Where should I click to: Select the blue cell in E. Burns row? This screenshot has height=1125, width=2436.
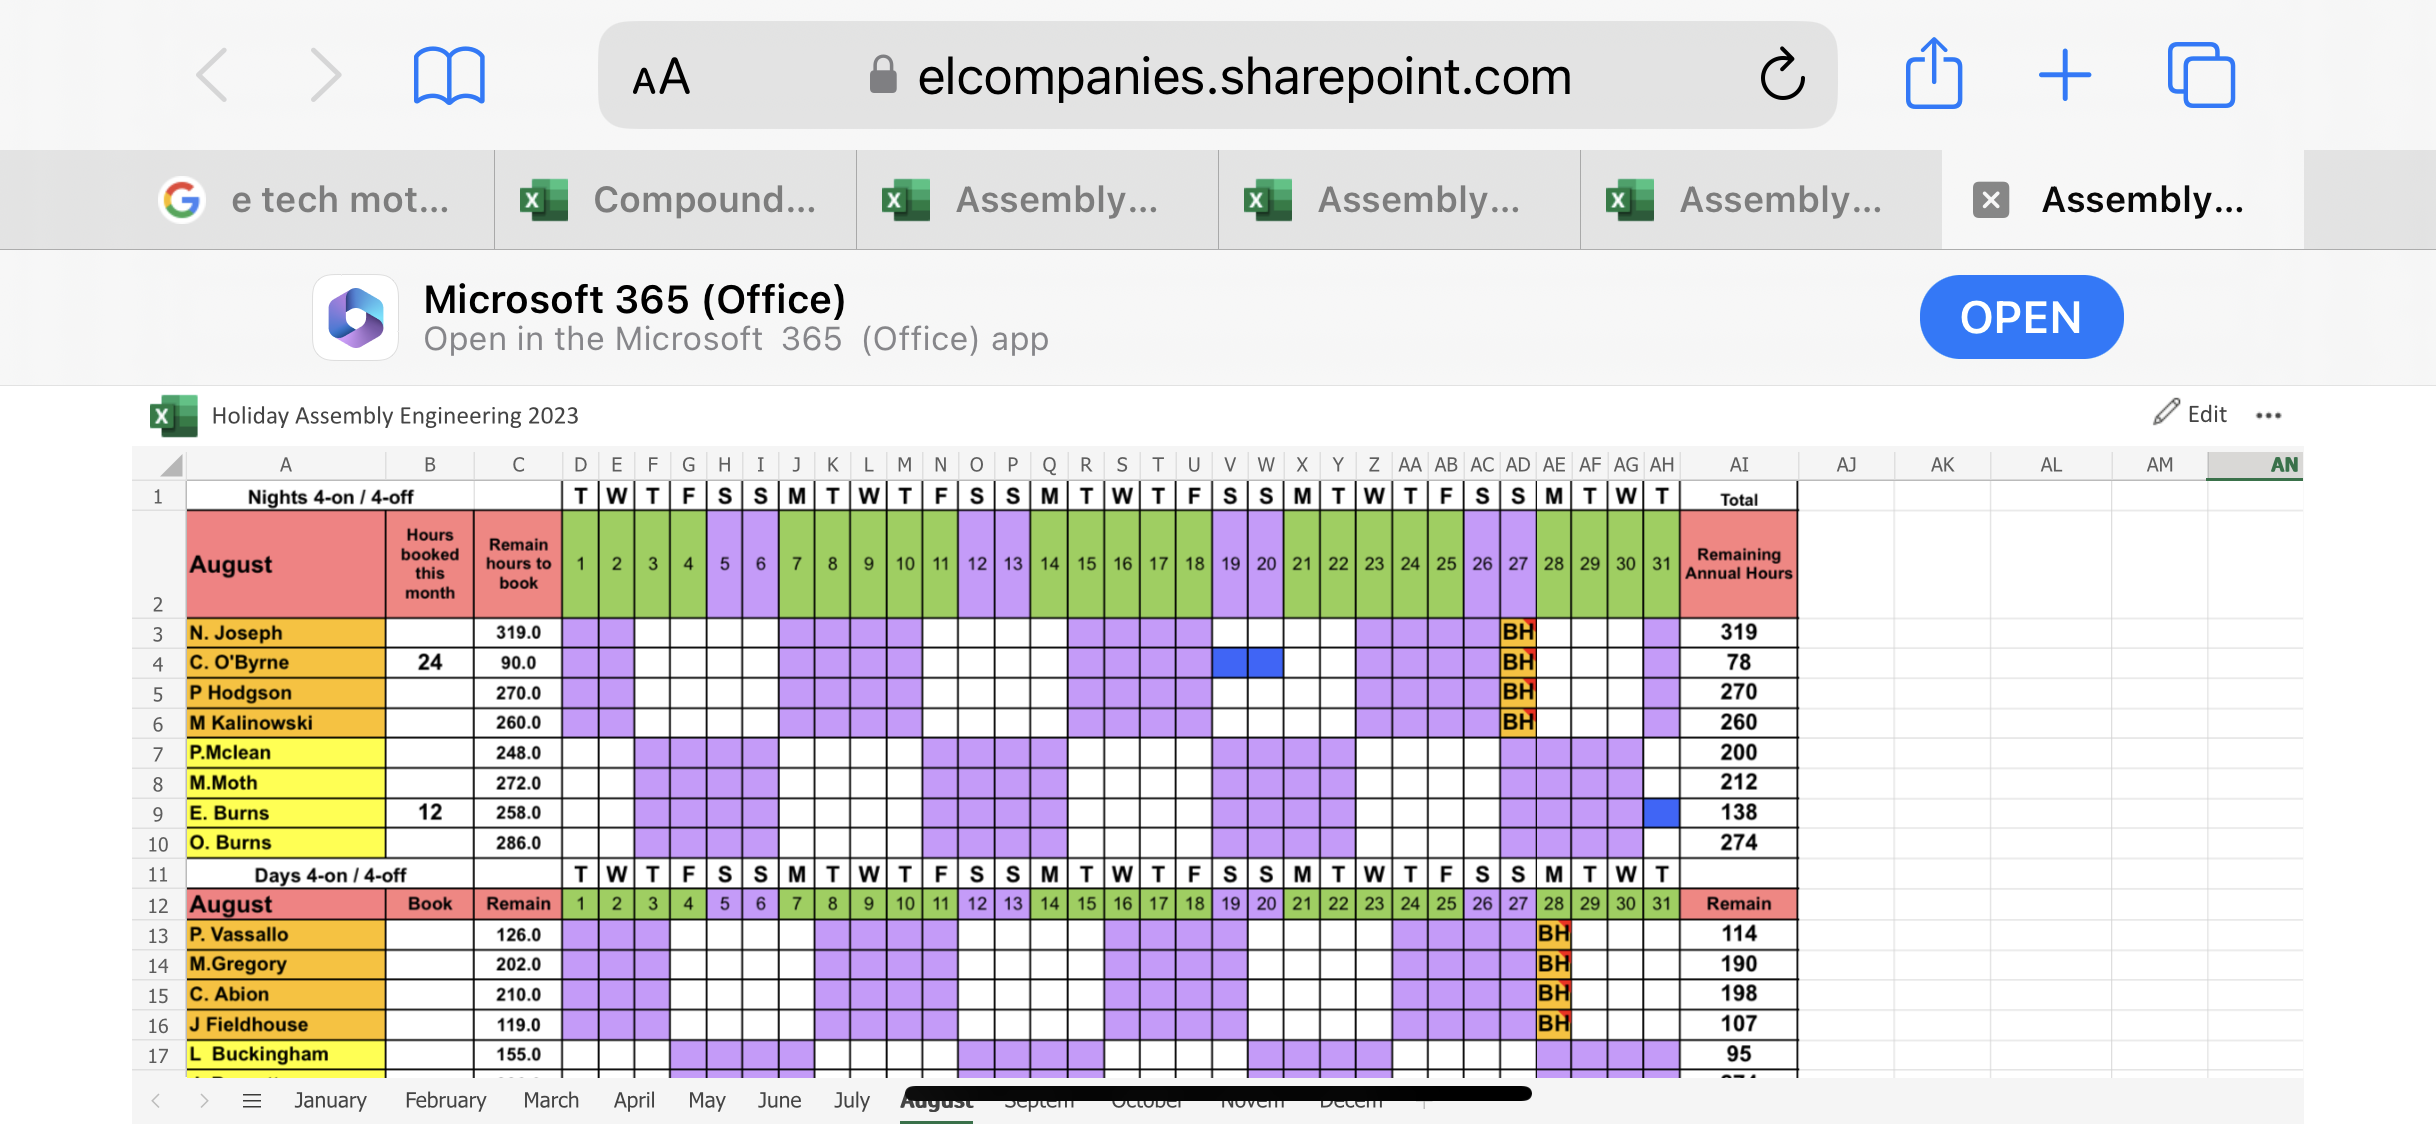(x=1661, y=813)
